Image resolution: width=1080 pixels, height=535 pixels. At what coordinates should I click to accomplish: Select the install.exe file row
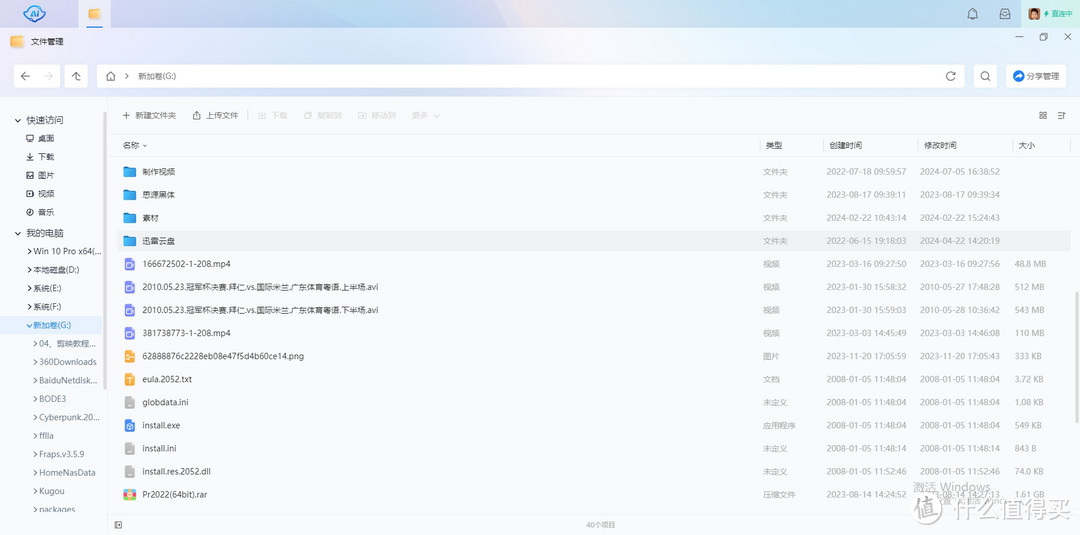pos(161,426)
